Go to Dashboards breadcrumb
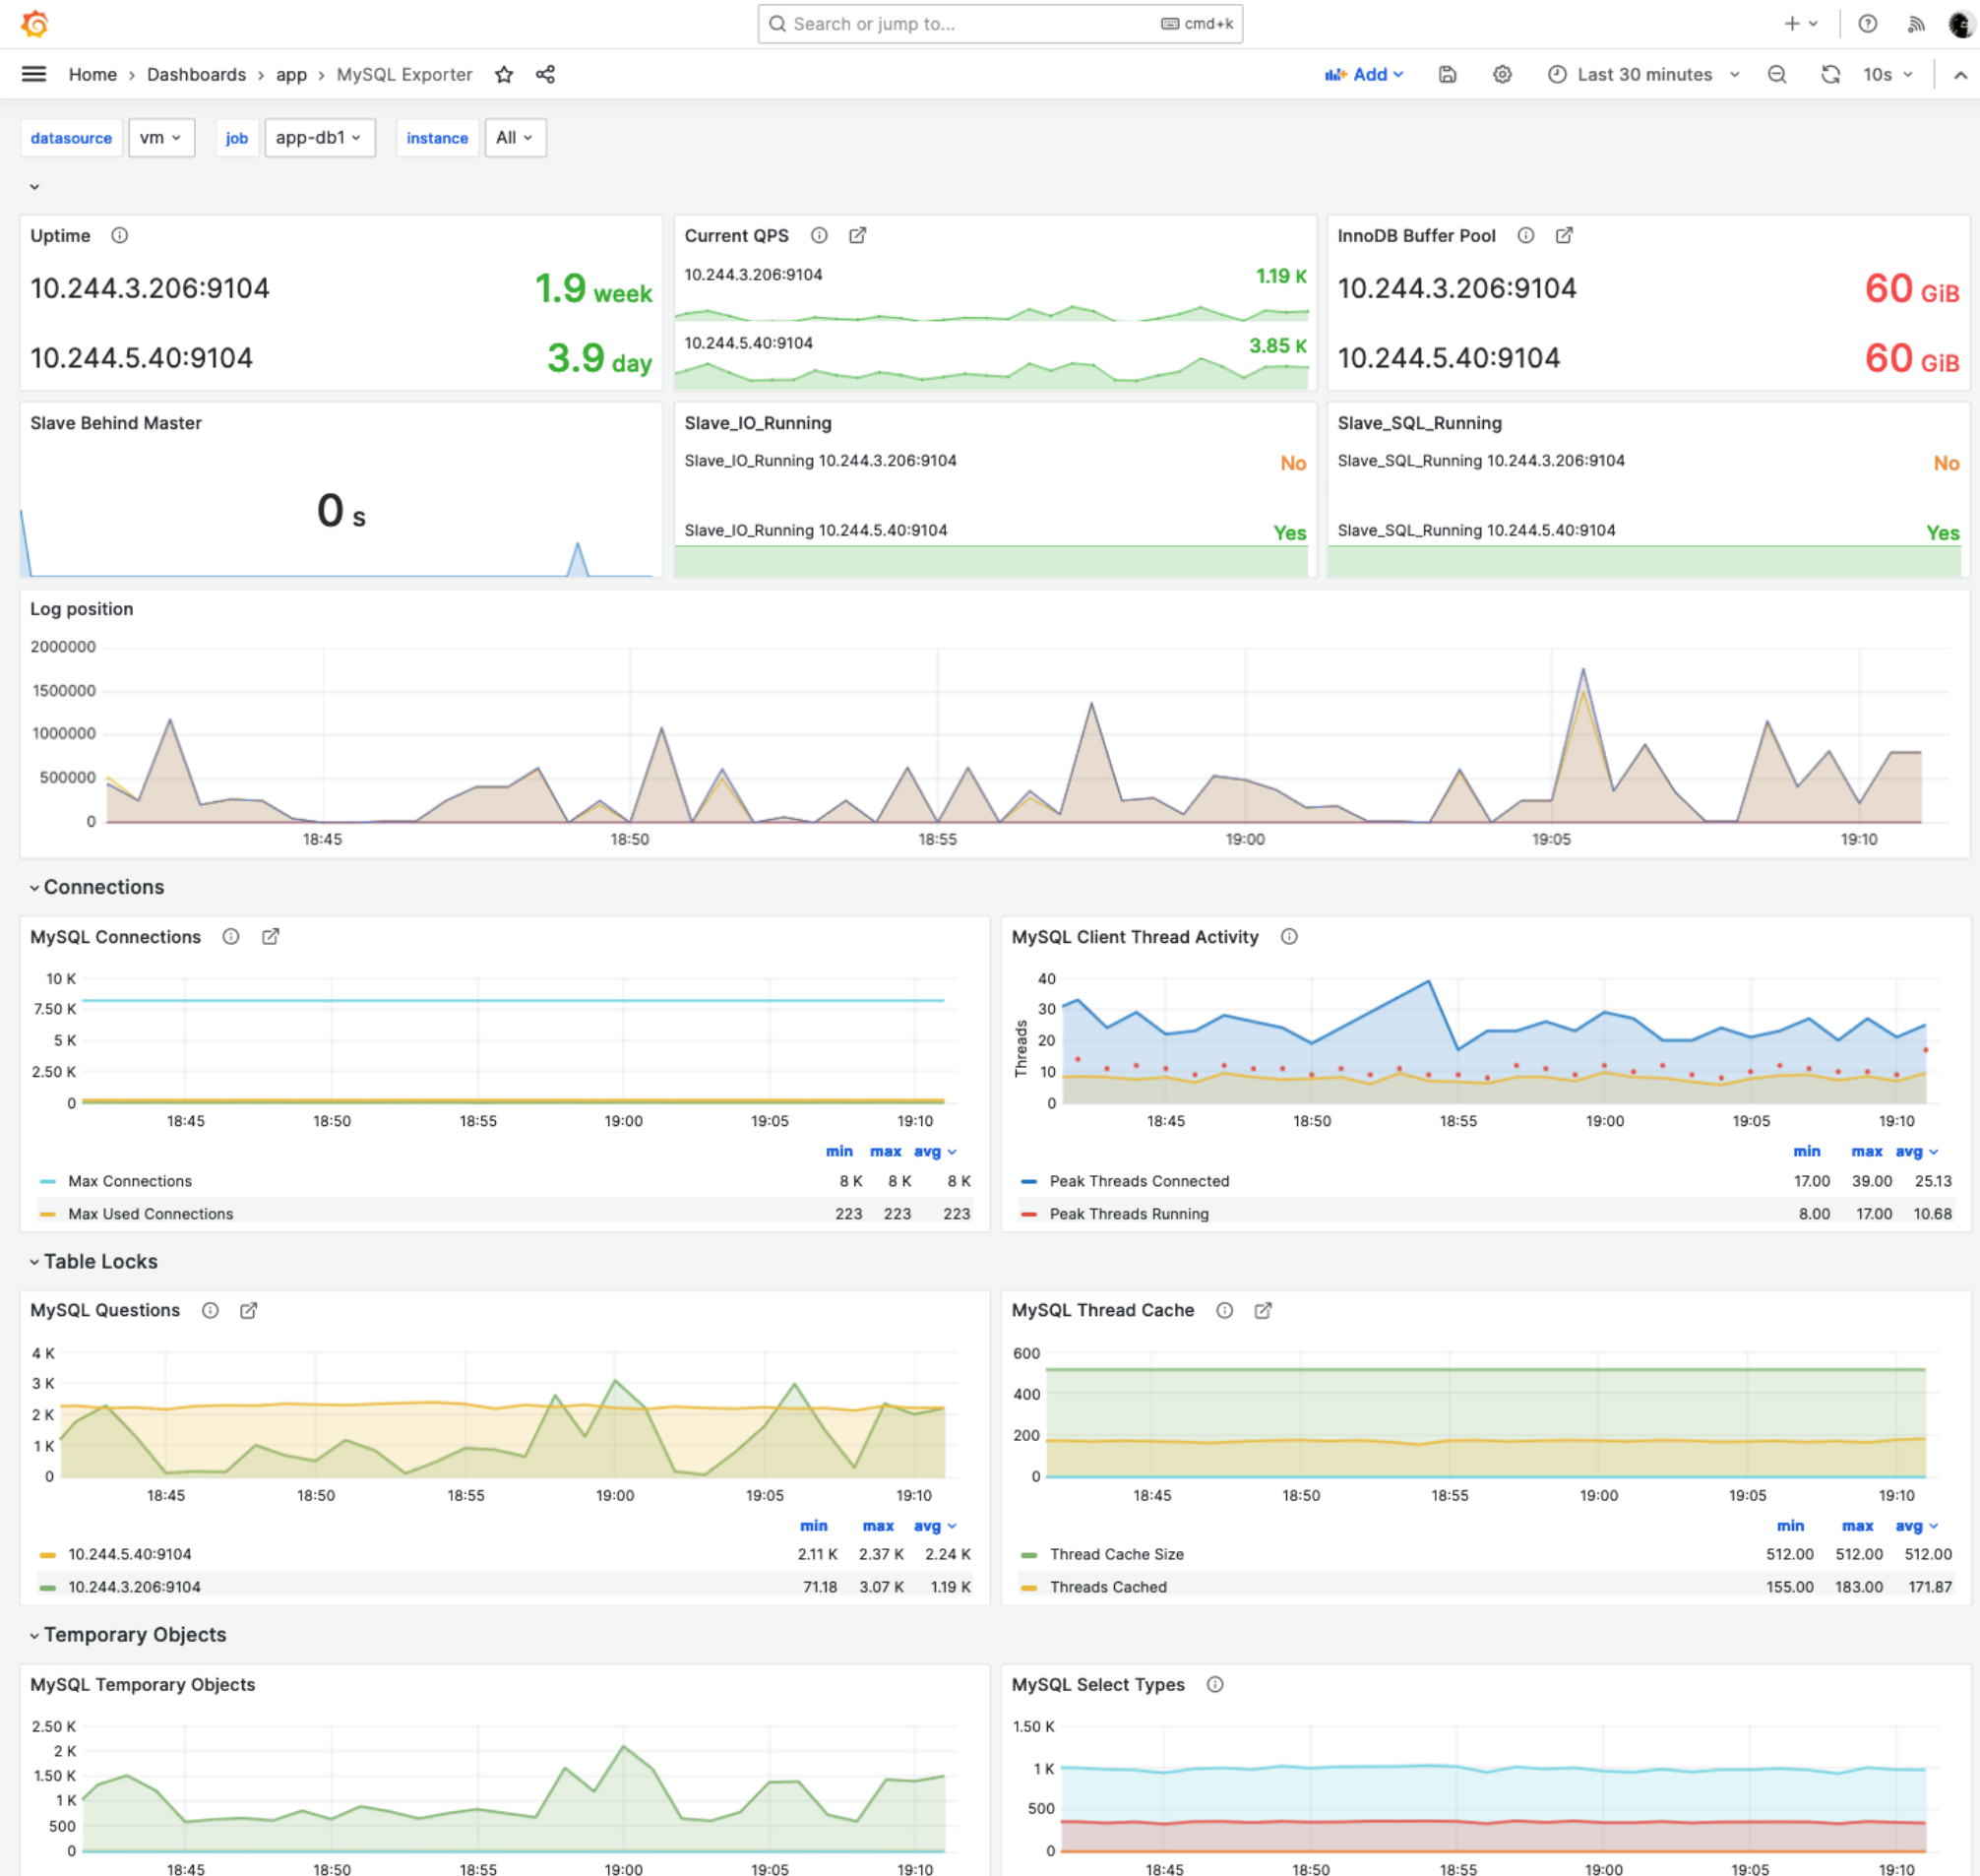1980x1876 pixels. [196, 74]
